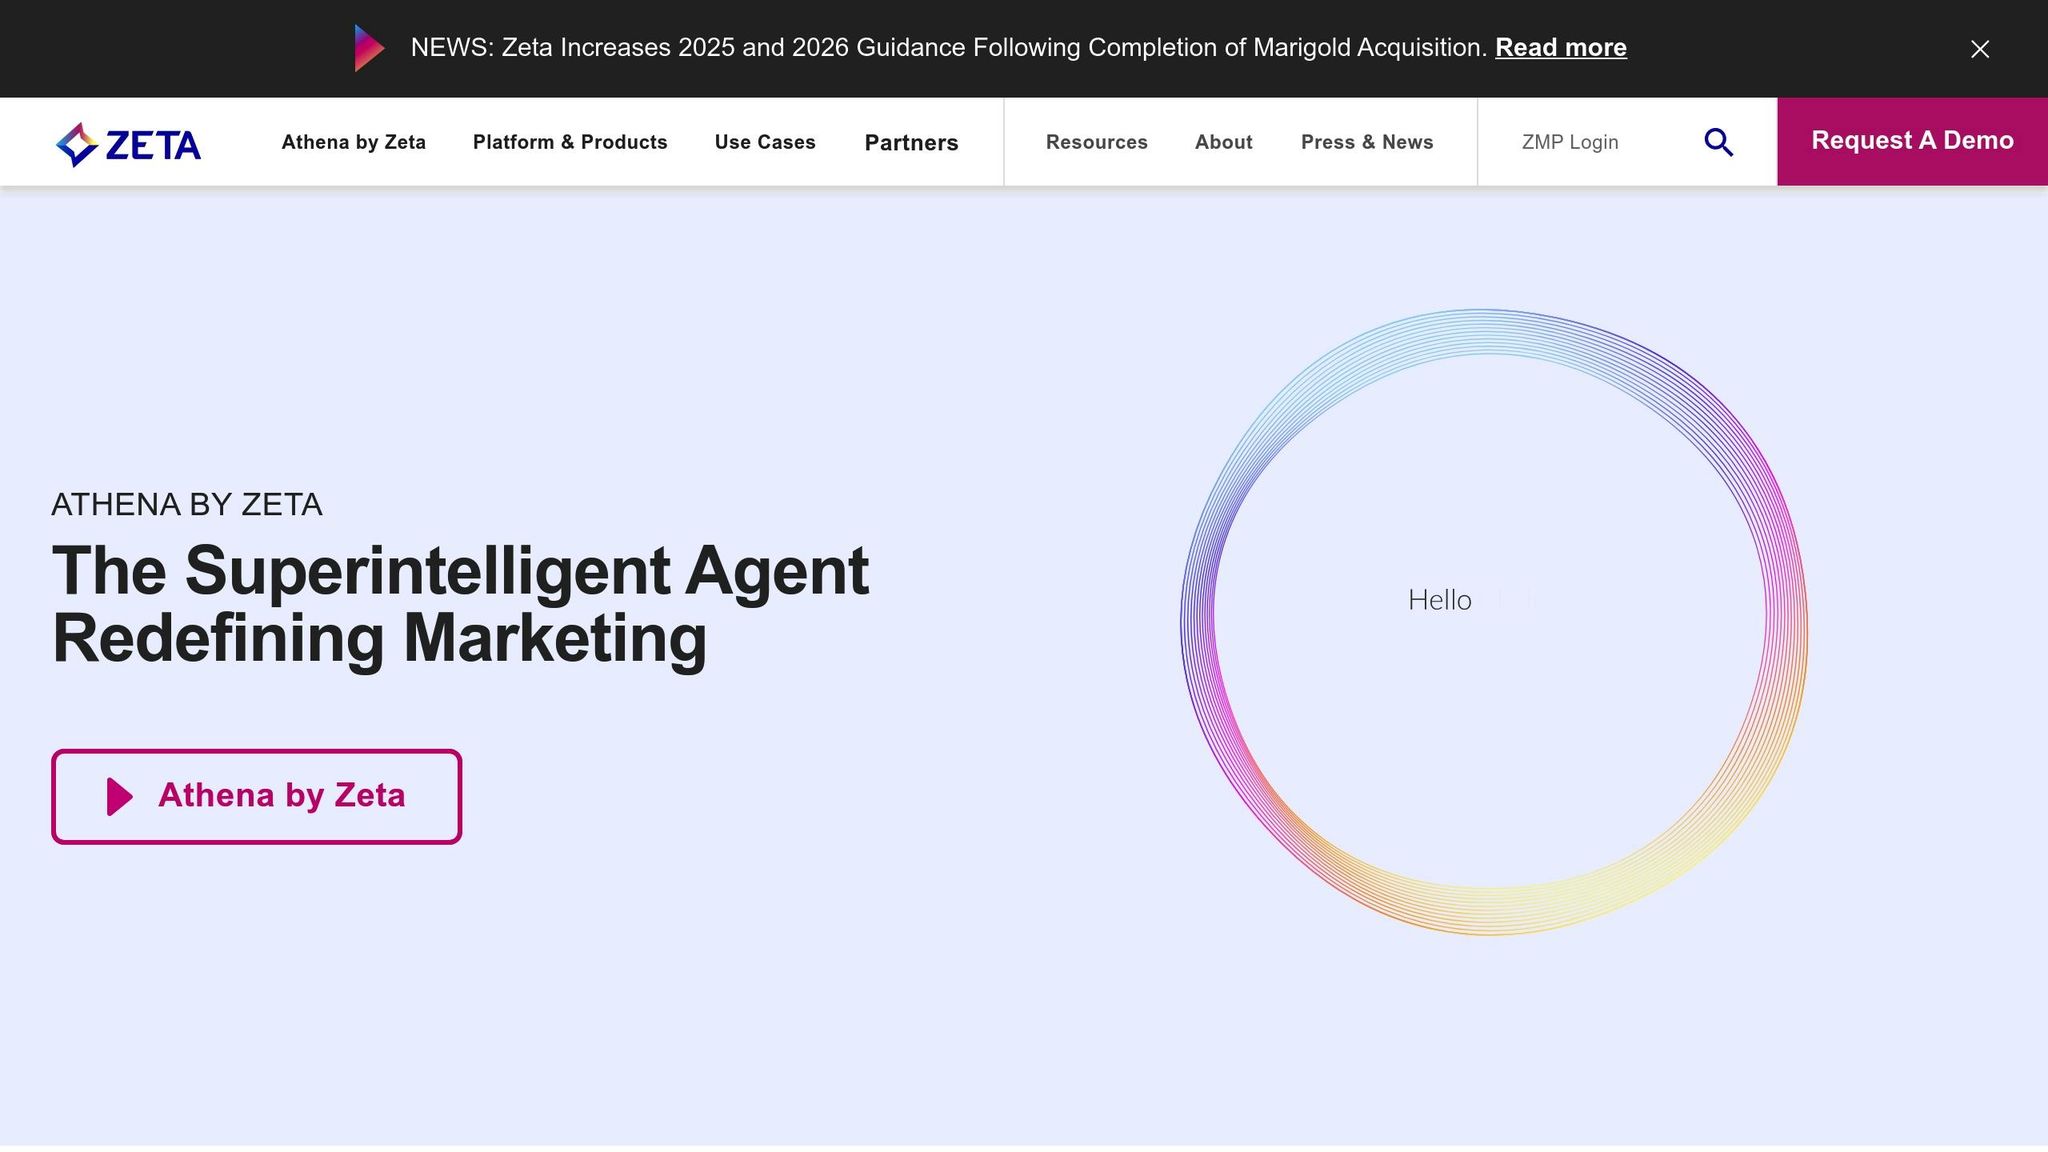Dismiss the news banner with the X icon

1979,49
